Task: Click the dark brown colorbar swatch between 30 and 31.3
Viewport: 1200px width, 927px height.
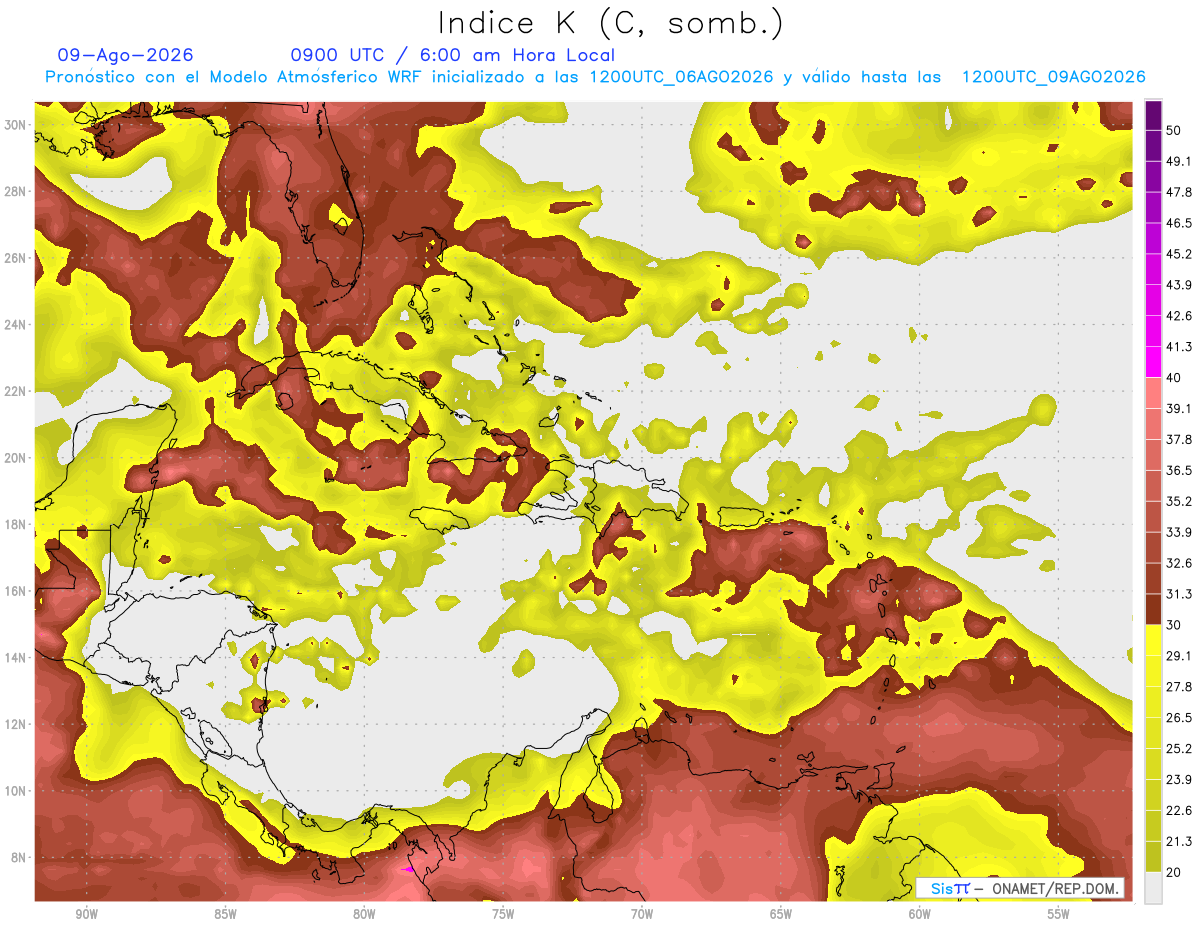Action: pos(1153,610)
